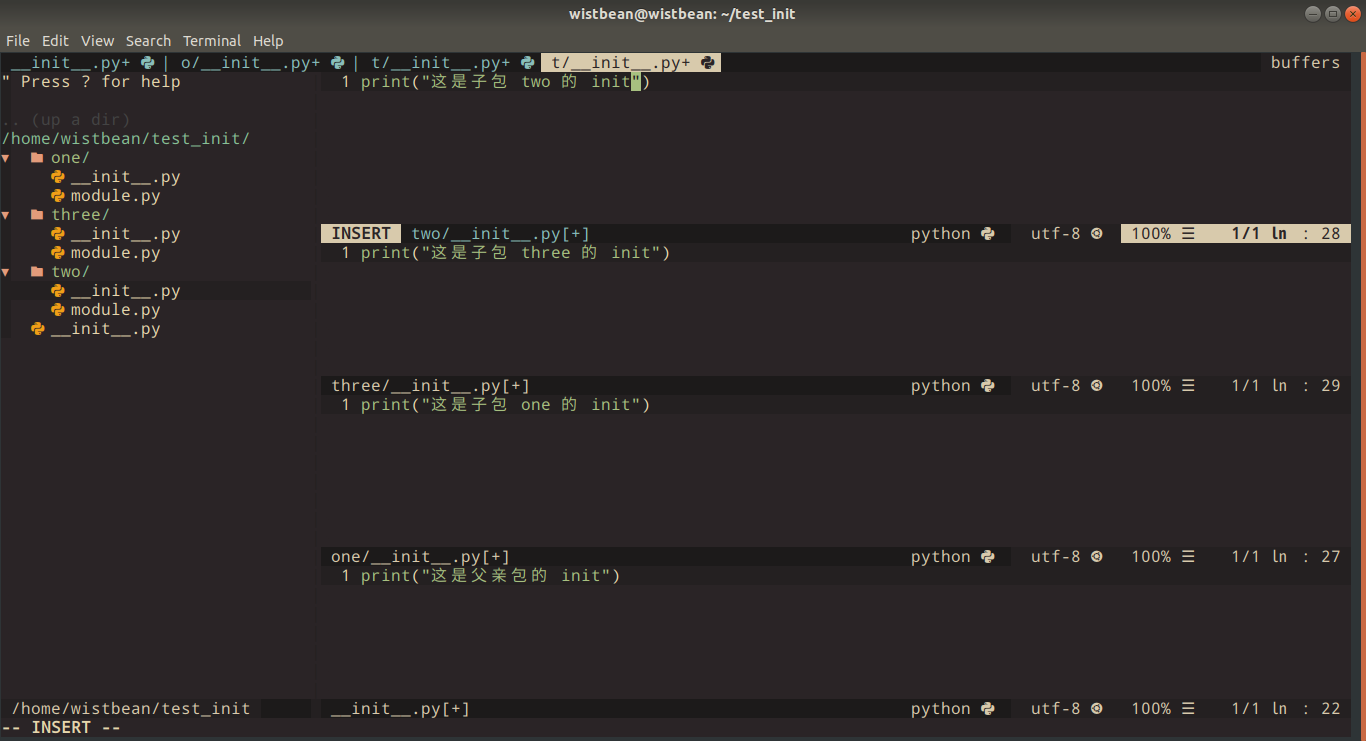The height and width of the screenshot is (741, 1366).
Task: Click the Python filetype icon in the bottom __init__.py statusline
Action: 988,708
